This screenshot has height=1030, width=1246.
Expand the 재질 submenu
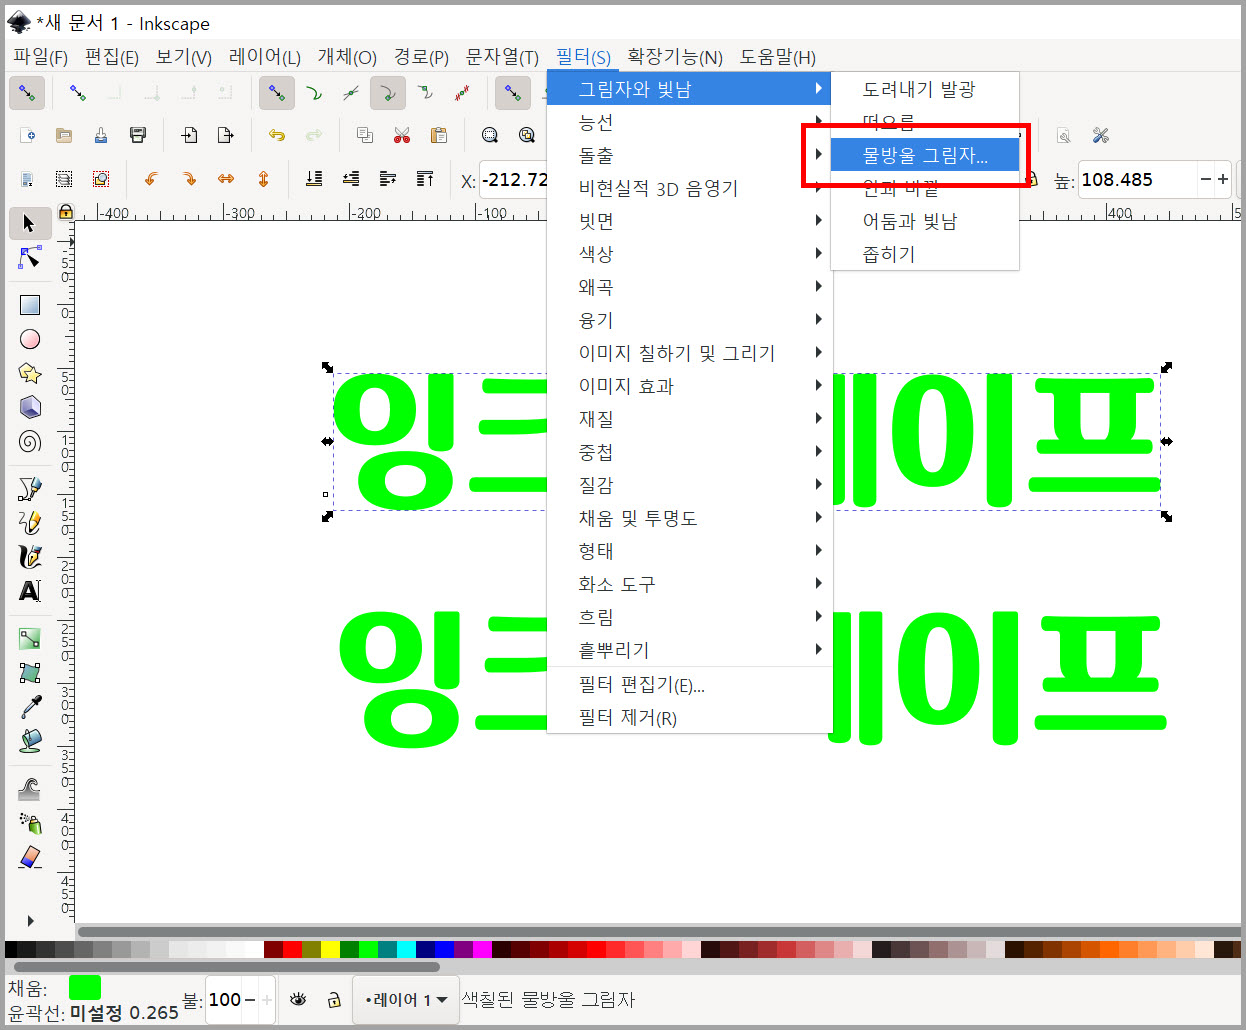pos(690,419)
